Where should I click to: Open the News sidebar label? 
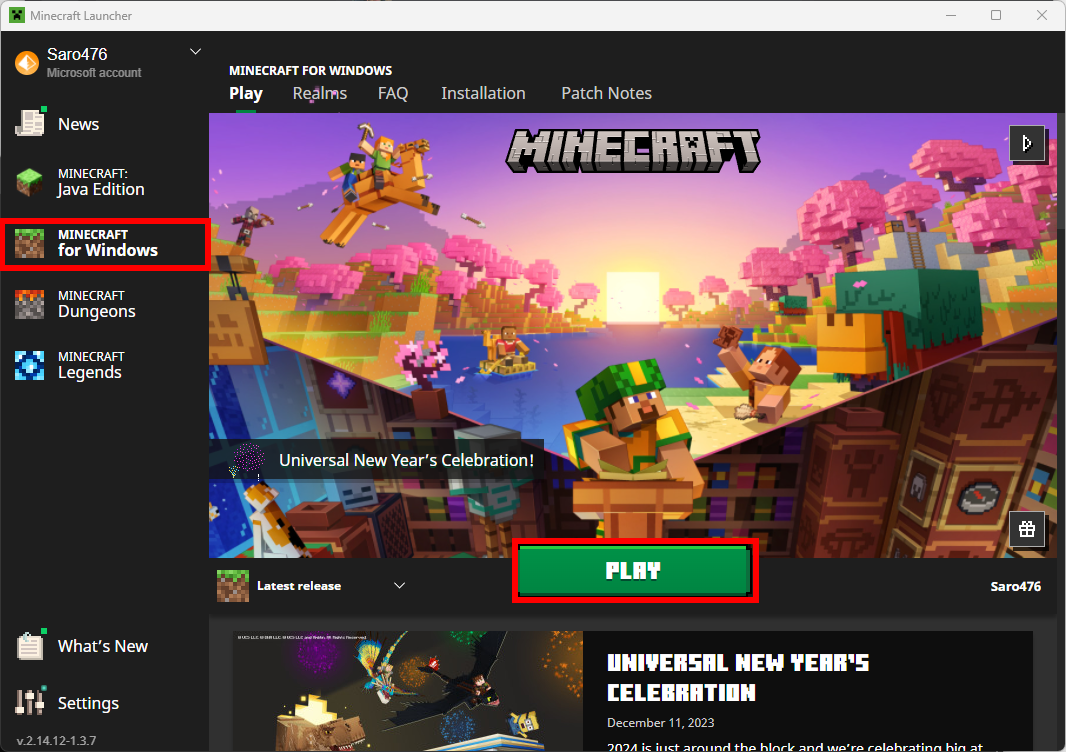(x=78, y=124)
